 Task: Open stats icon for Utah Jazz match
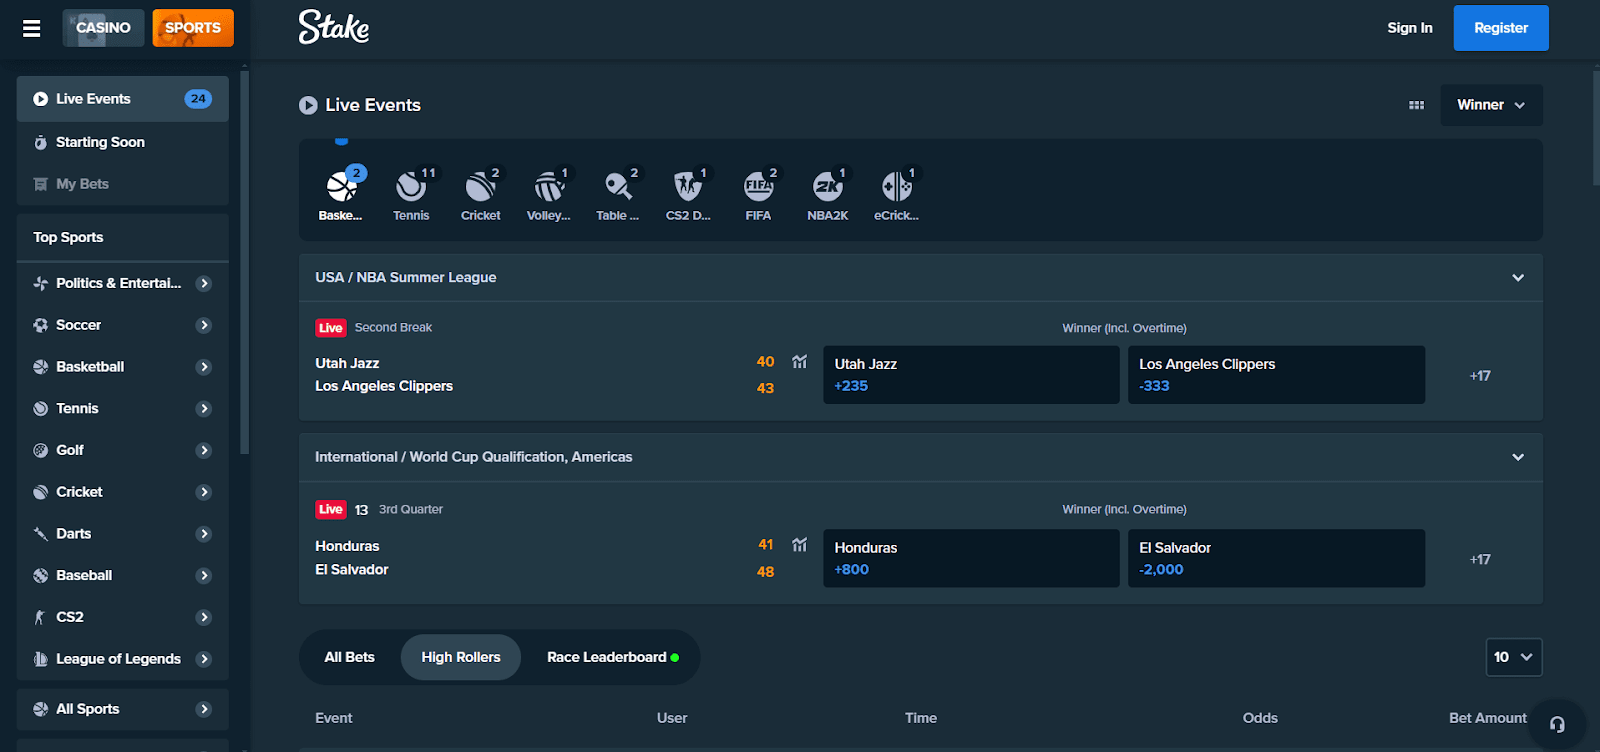(x=799, y=362)
